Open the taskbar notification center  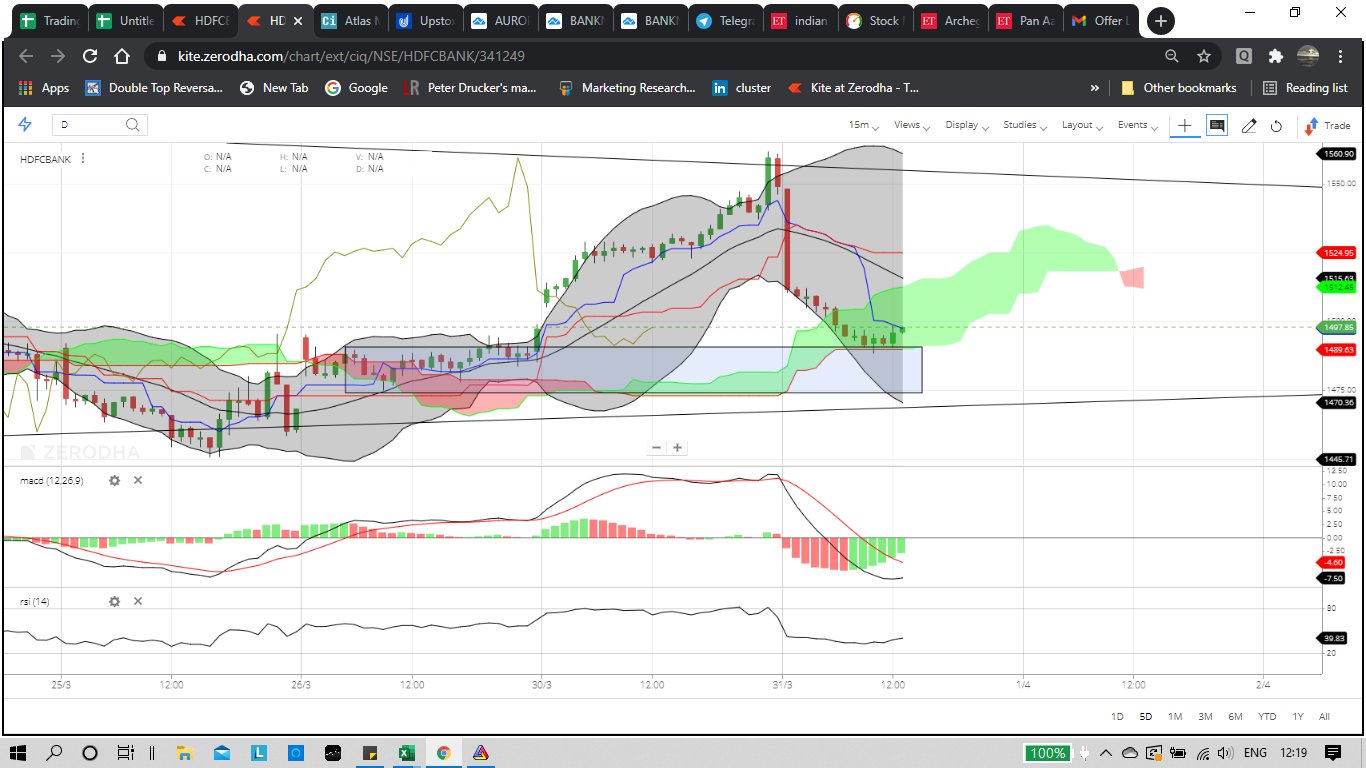coord(1332,752)
